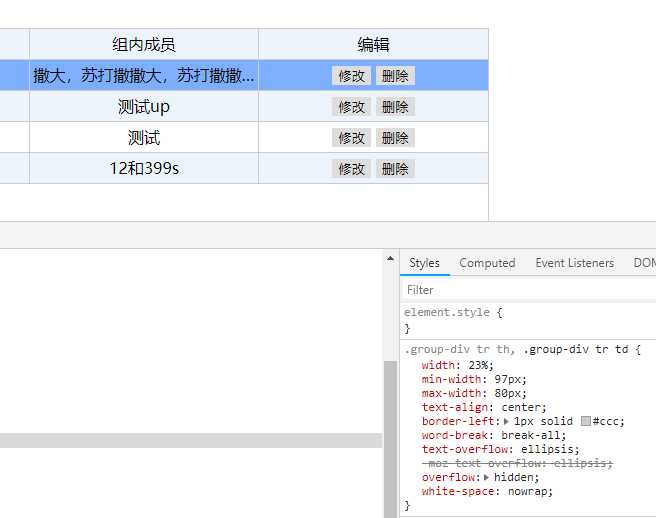This screenshot has width=656, height=518.
Task: Click 删除 button in the 测试up row
Action: tap(395, 107)
